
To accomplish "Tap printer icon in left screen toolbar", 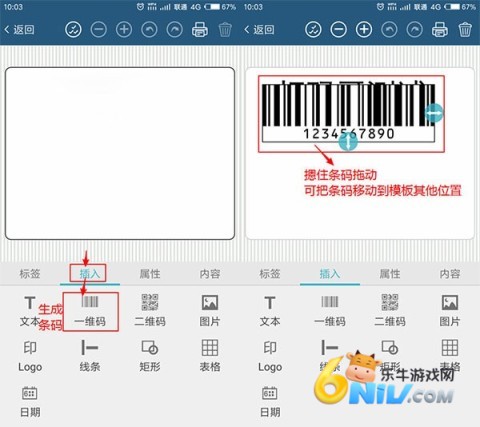I will 200,30.
